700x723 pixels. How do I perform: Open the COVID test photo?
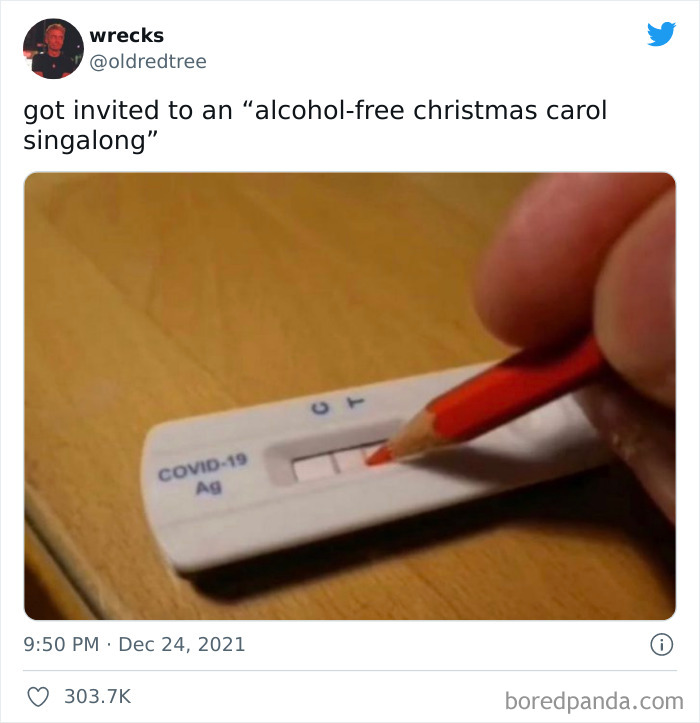[x=350, y=396]
